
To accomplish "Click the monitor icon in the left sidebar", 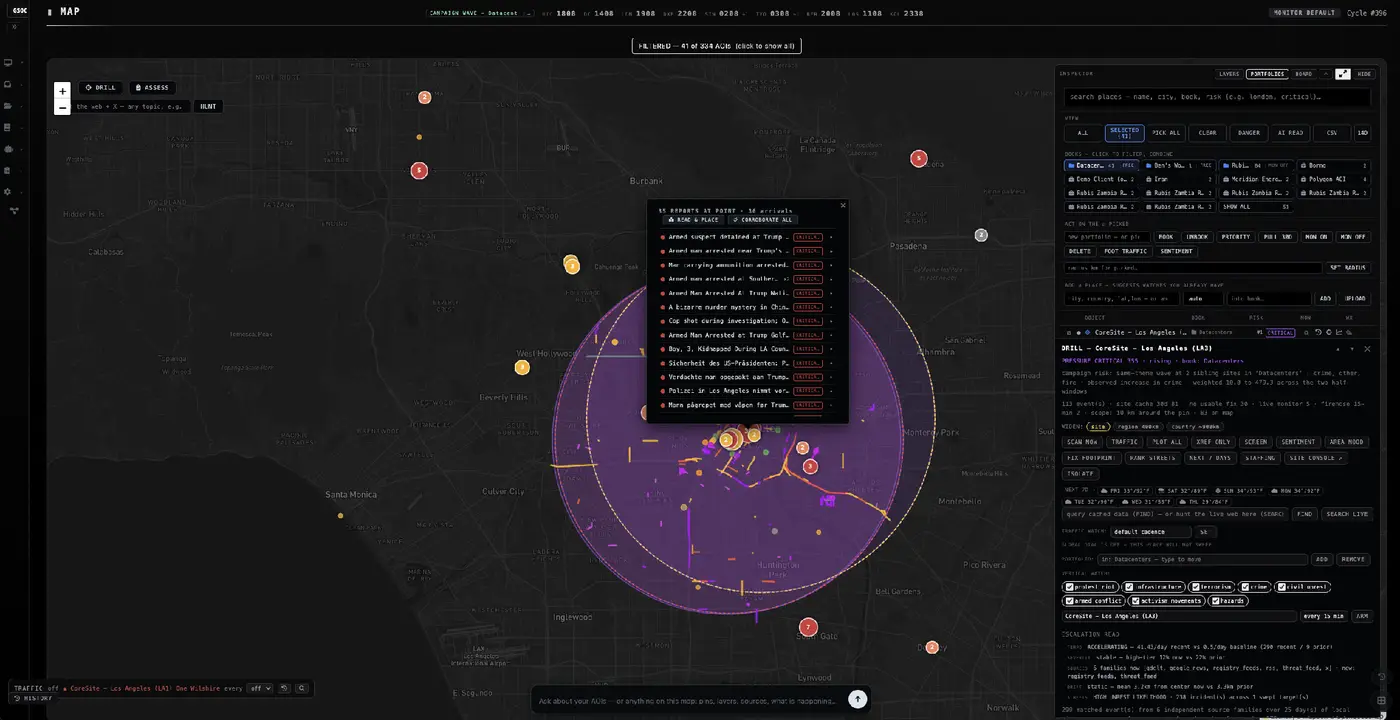I will tap(8, 62).
